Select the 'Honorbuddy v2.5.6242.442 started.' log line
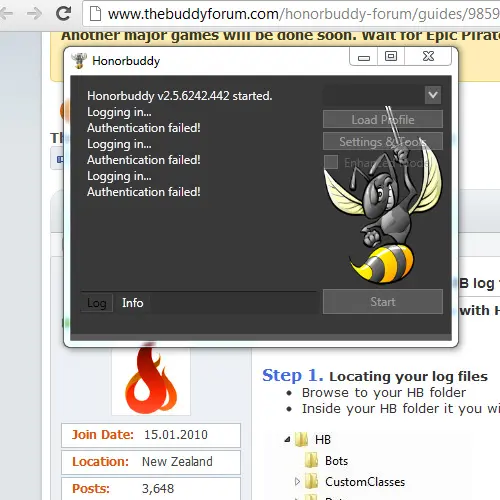Image resolution: width=500 pixels, height=500 pixels. coord(180,96)
